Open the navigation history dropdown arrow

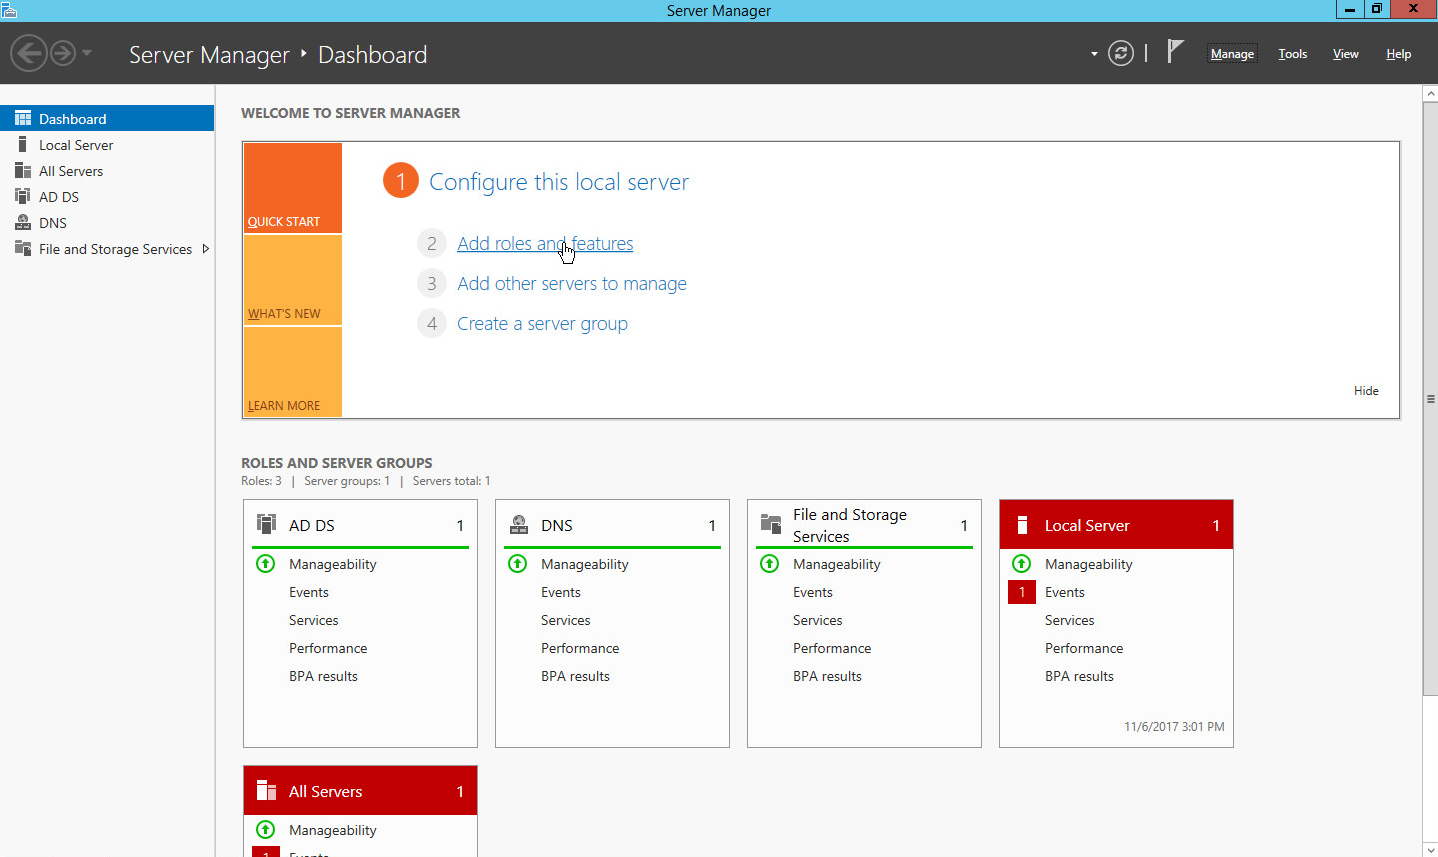87,53
